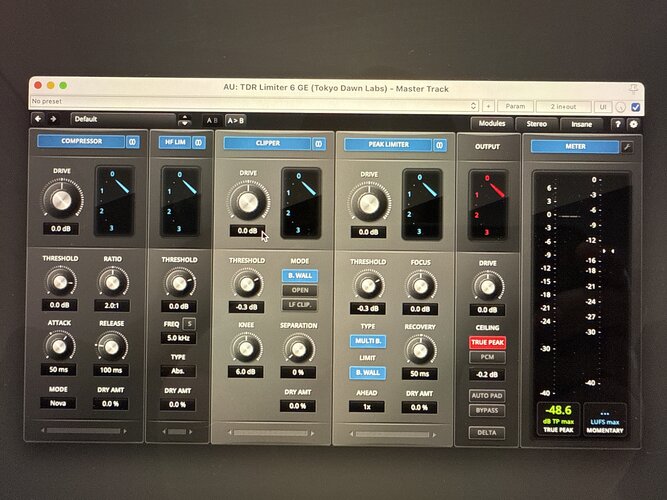The height and width of the screenshot is (500, 667).
Task: Click the Compressor DRIVE knob
Action: [62, 200]
